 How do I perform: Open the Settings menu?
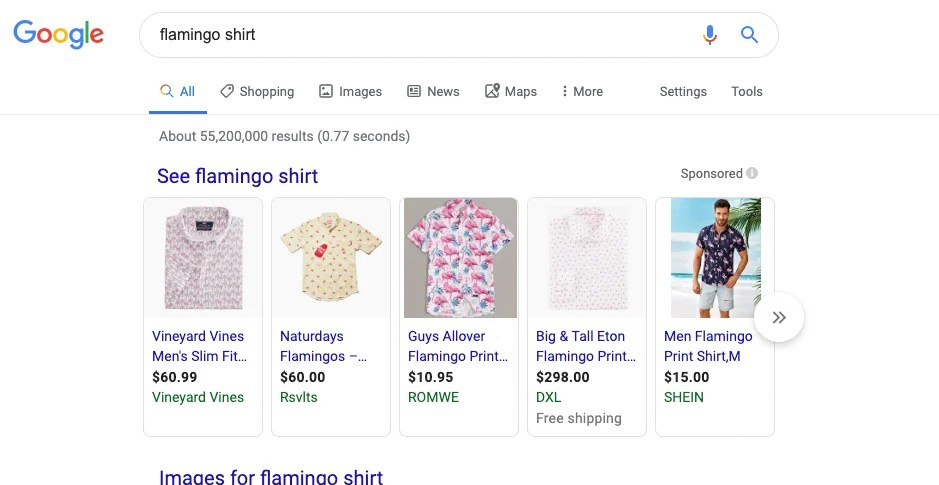pyautogui.click(x=683, y=91)
